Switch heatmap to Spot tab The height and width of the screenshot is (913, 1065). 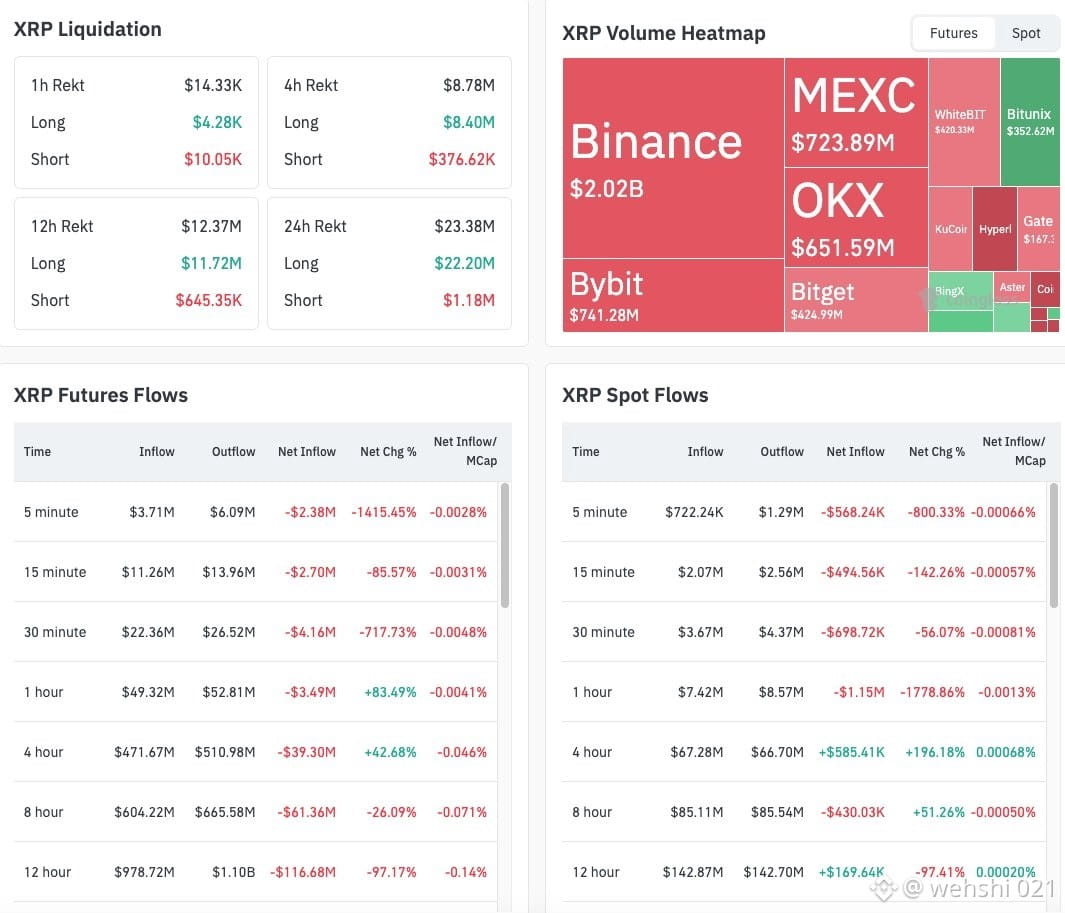coord(1026,33)
